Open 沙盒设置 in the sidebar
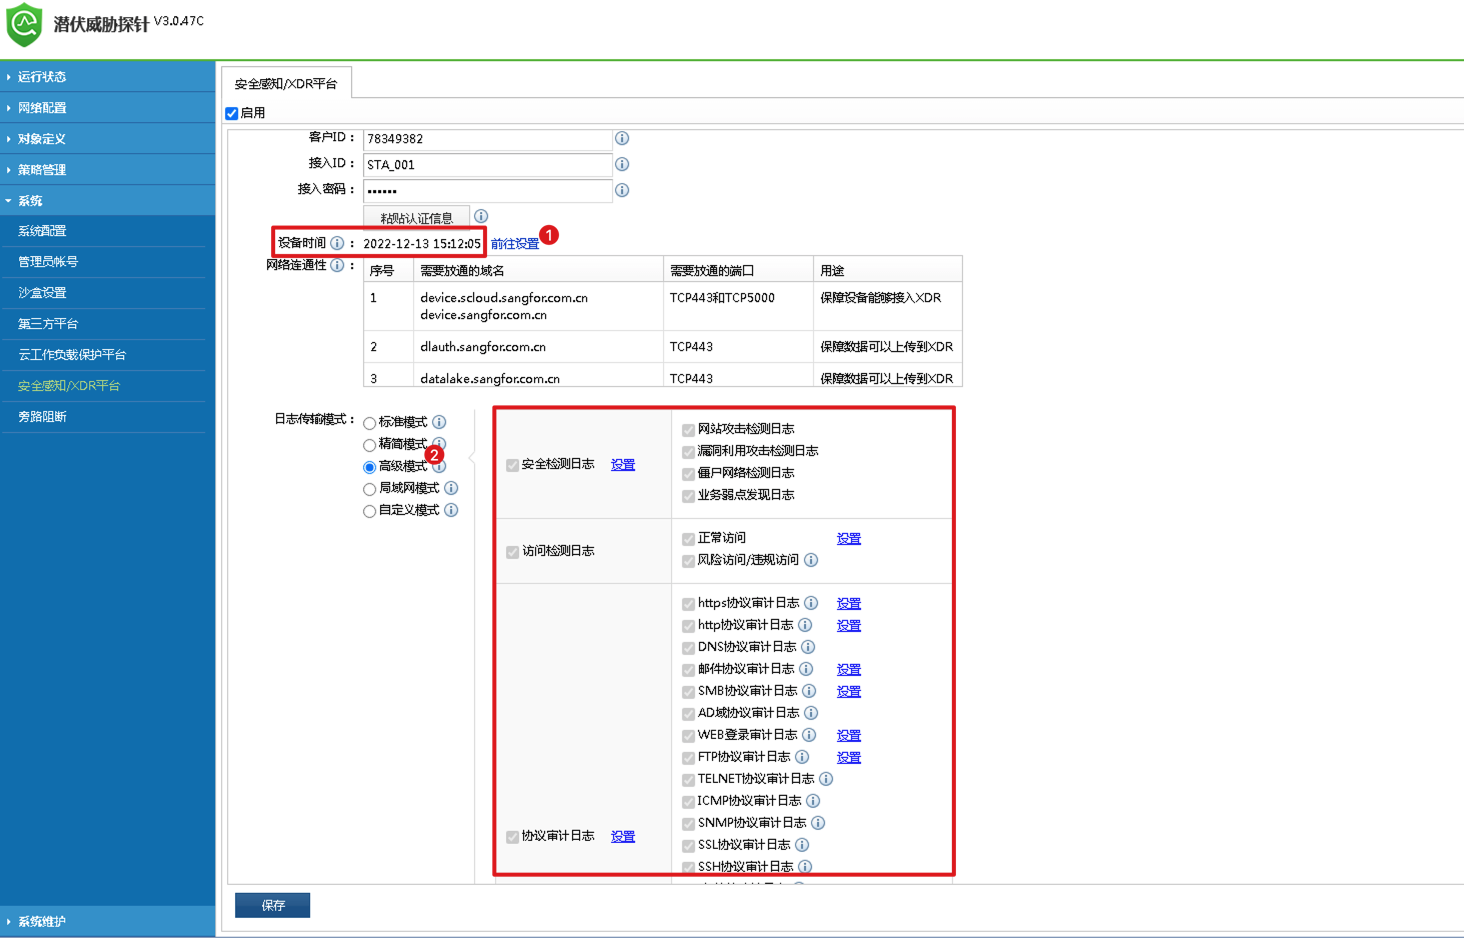Image resolution: width=1464 pixels, height=938 pixels. point(42,293)
